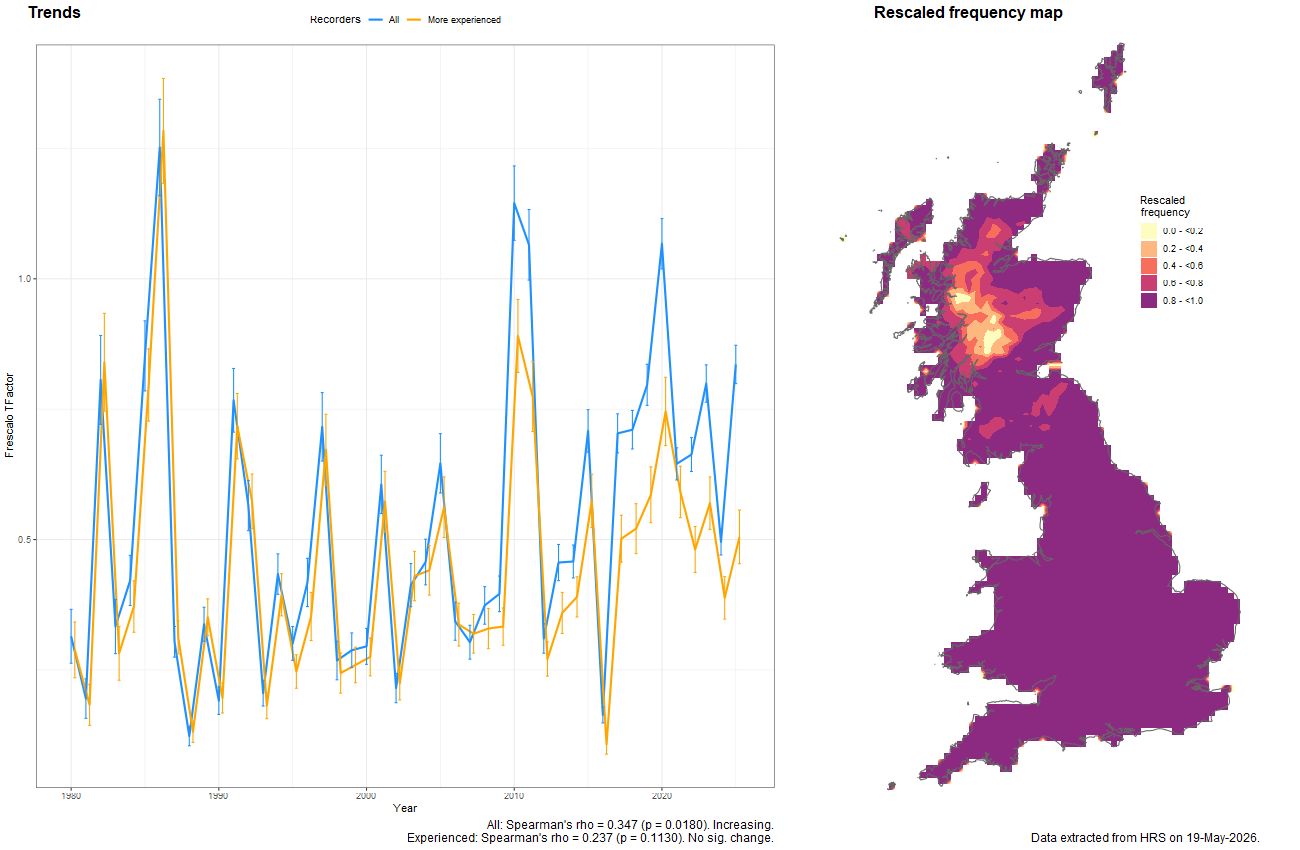This screenshot has width=1300, height=850.
Task: Select the 0.6 - <0.8 legend swatch
Action: 1148,283
